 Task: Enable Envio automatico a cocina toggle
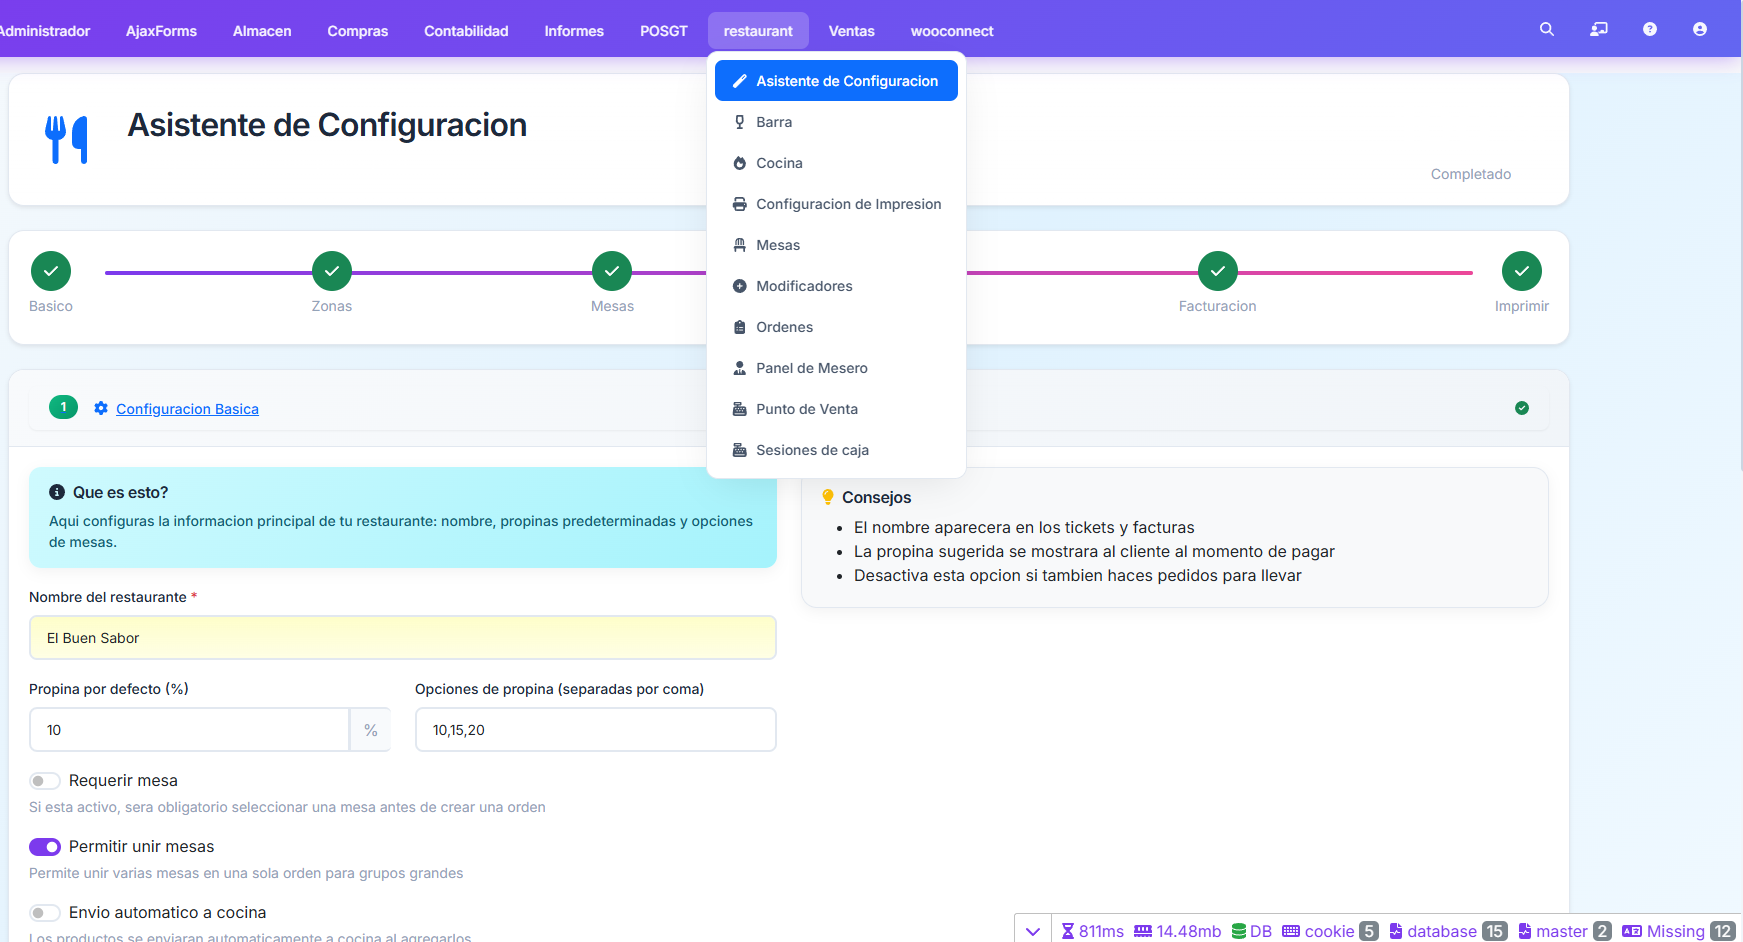pyautogui.click(x=45, y=913)
